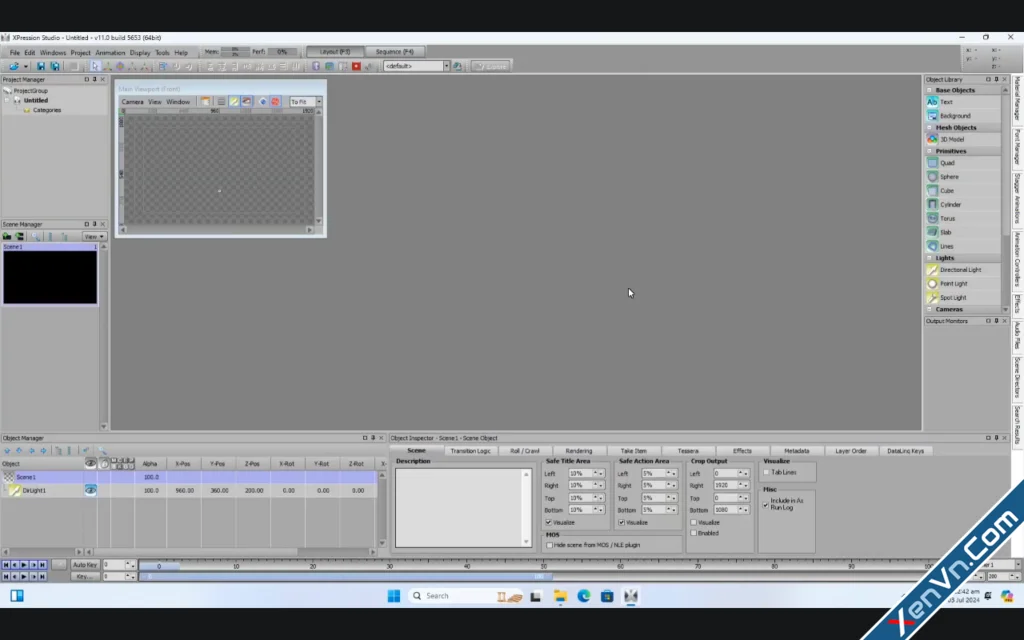Click the light icon in viewport toolbar
This screenshot has height=640, width=1024.
(234, 102)
